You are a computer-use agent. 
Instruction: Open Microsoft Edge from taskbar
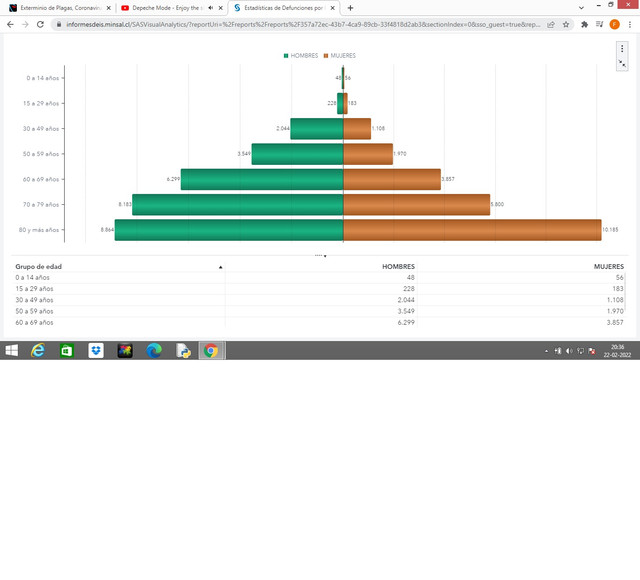coord(154,351)
